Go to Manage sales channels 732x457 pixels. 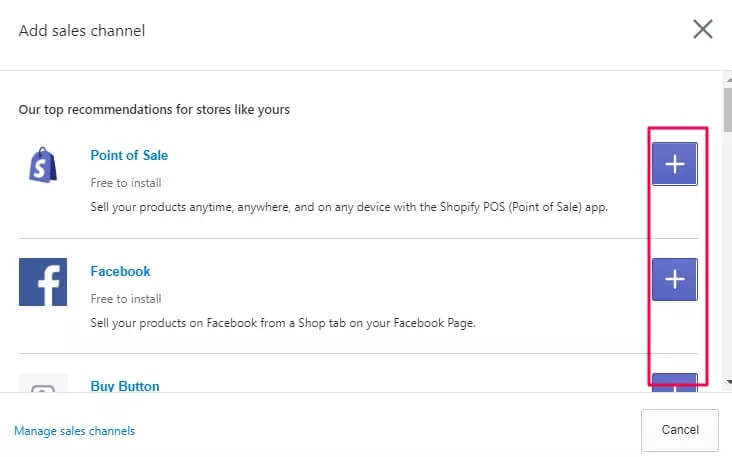coord(74,431)
